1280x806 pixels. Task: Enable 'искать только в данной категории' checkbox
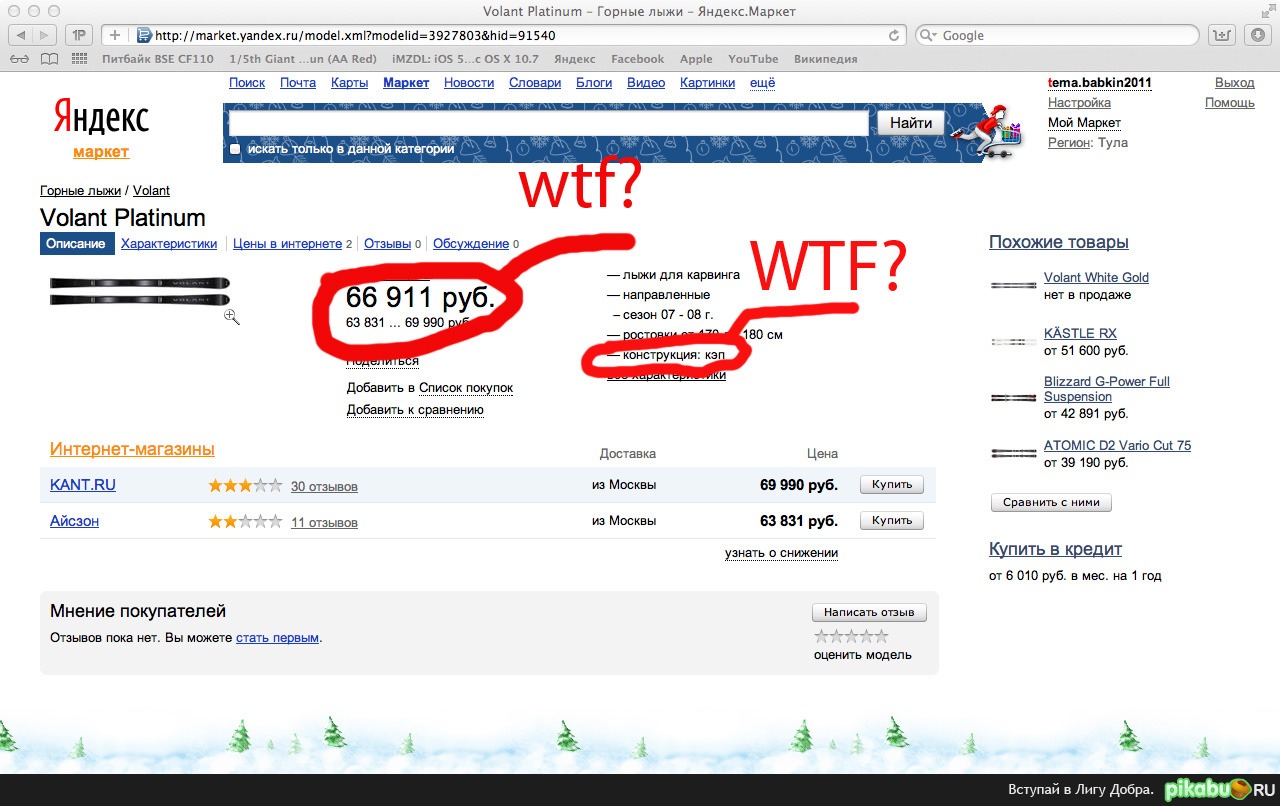point(235,149)
